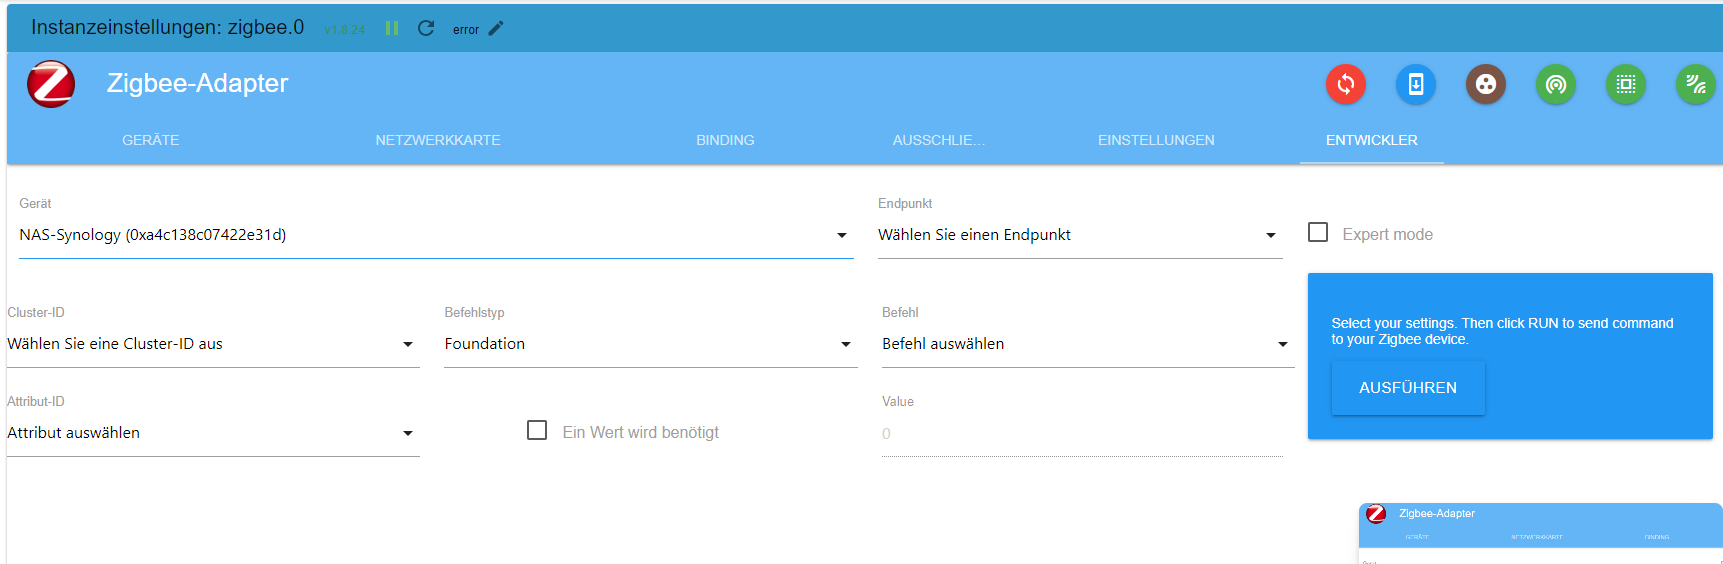
Task: Open Befehlstyp dropdown showing Foundation
Action: [651, 344]
